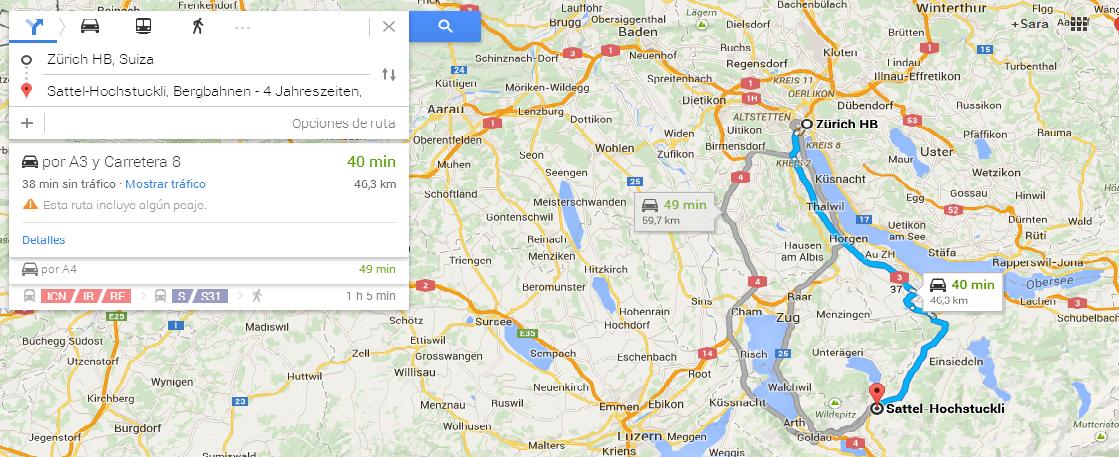The image size is (1119, 457).
Task: Click Mostrar tráfico link
Action: [166, 184]
